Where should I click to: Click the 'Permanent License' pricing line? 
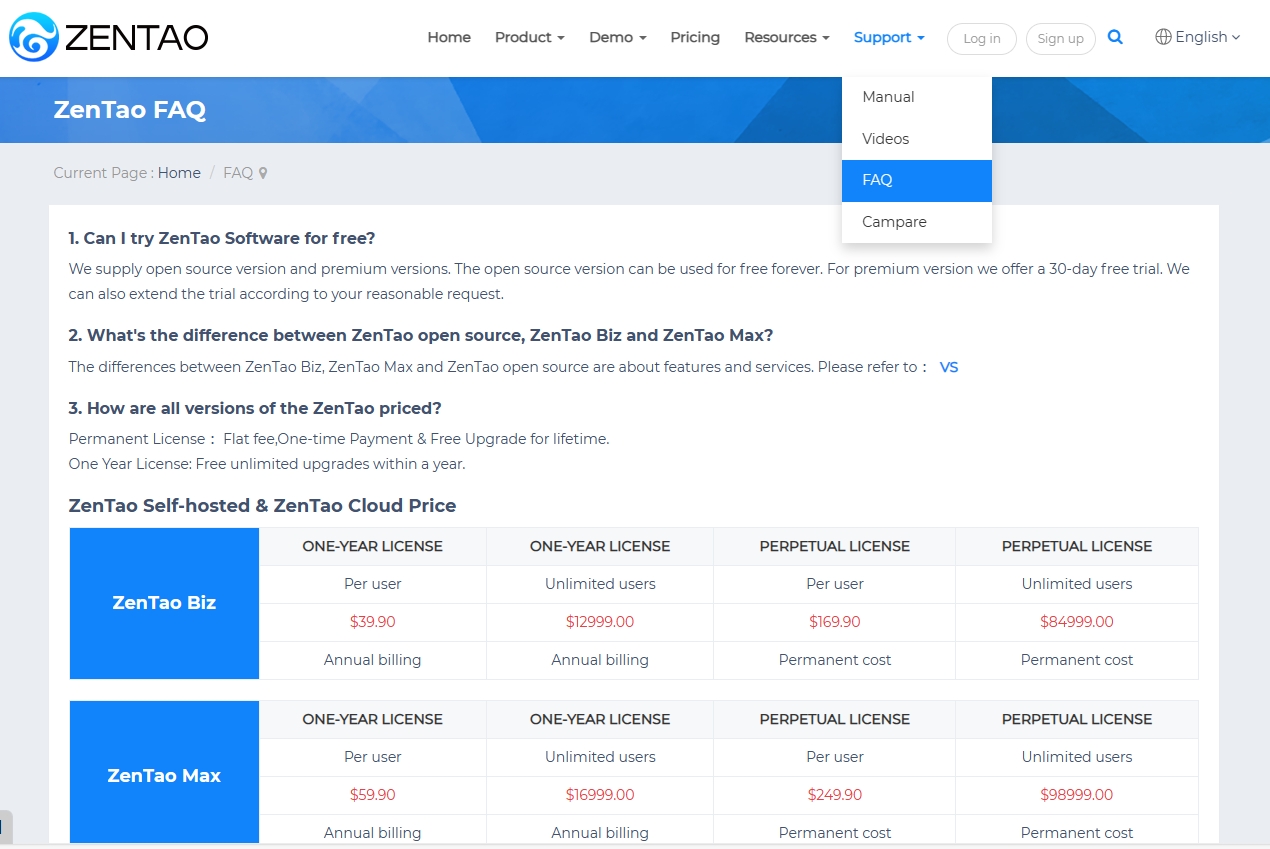339,439
